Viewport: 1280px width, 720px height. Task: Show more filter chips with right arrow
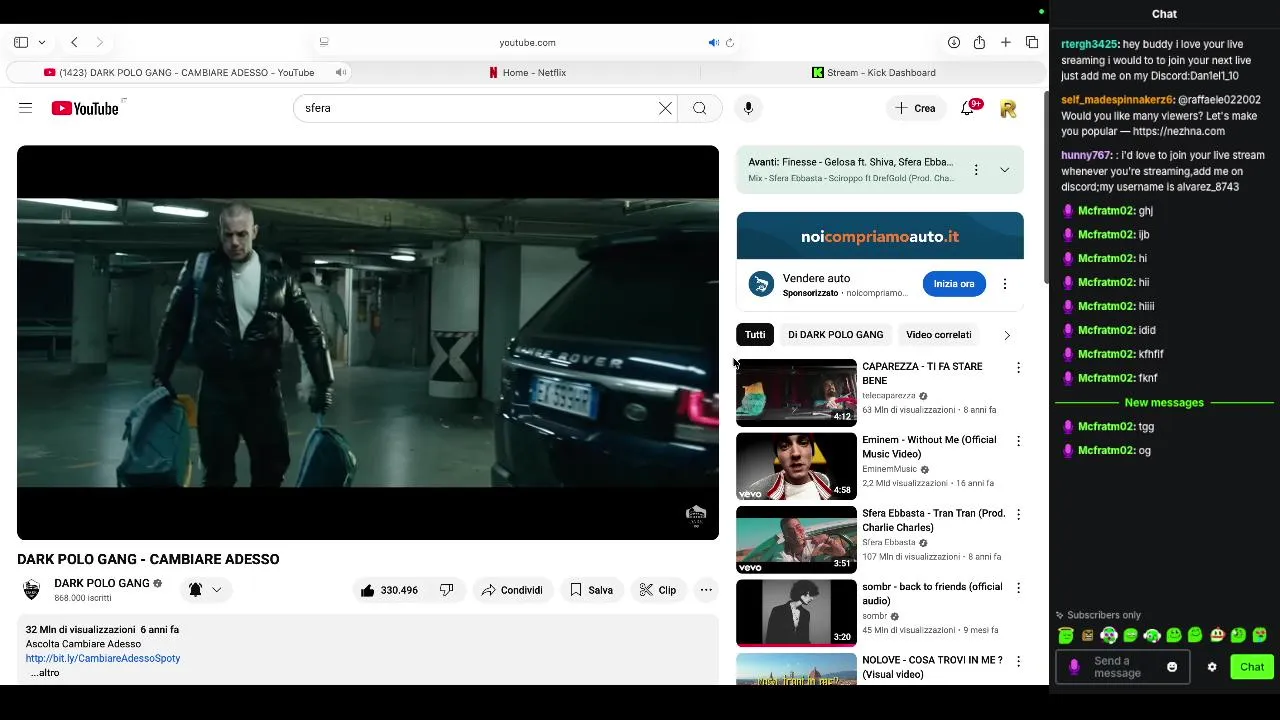(x=1007, y=335)
